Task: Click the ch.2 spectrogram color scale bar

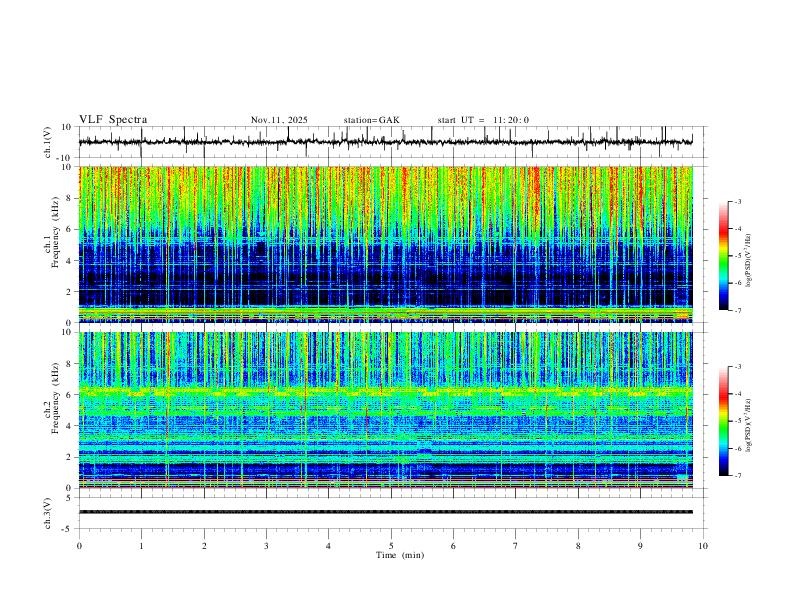Action: click(724, 421)
